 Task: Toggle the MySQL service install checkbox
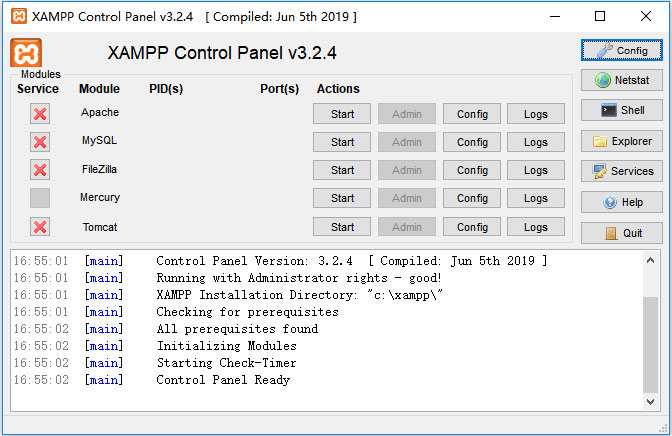pos(40,142)
